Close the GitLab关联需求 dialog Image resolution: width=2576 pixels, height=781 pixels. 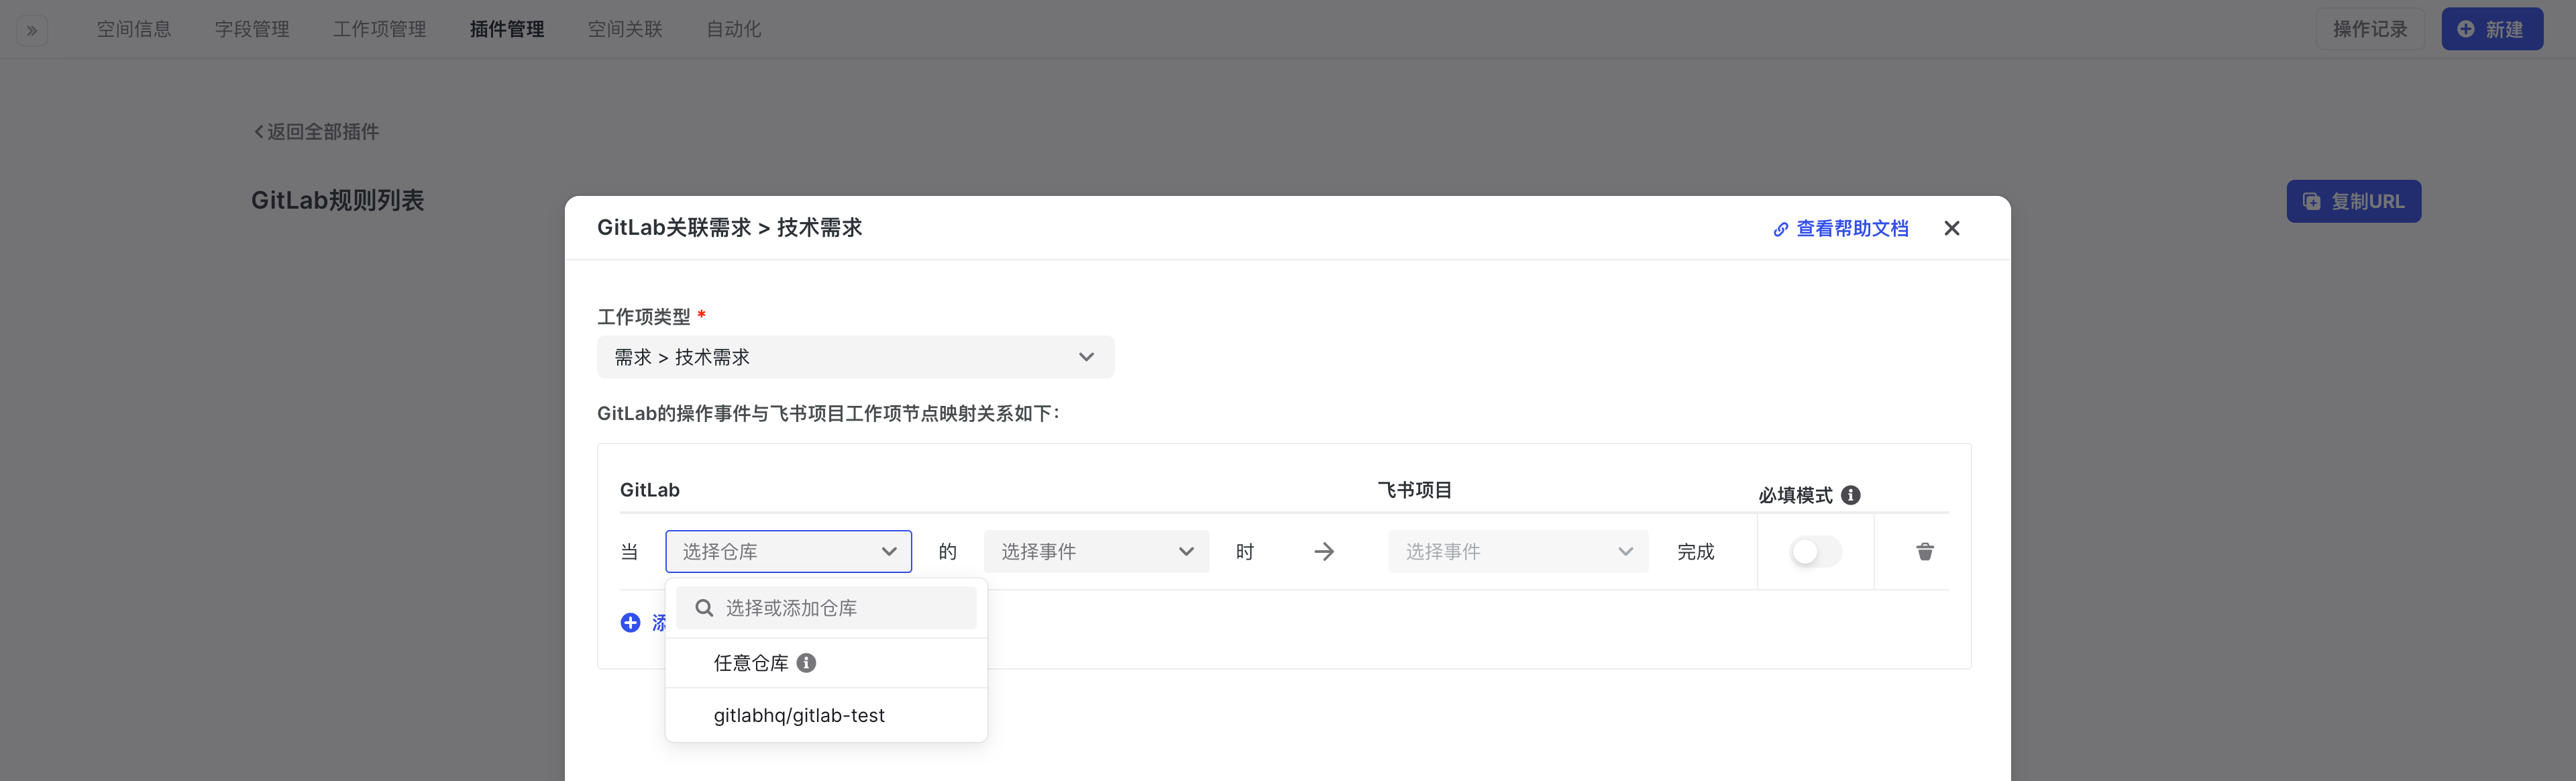[1951, 228]
